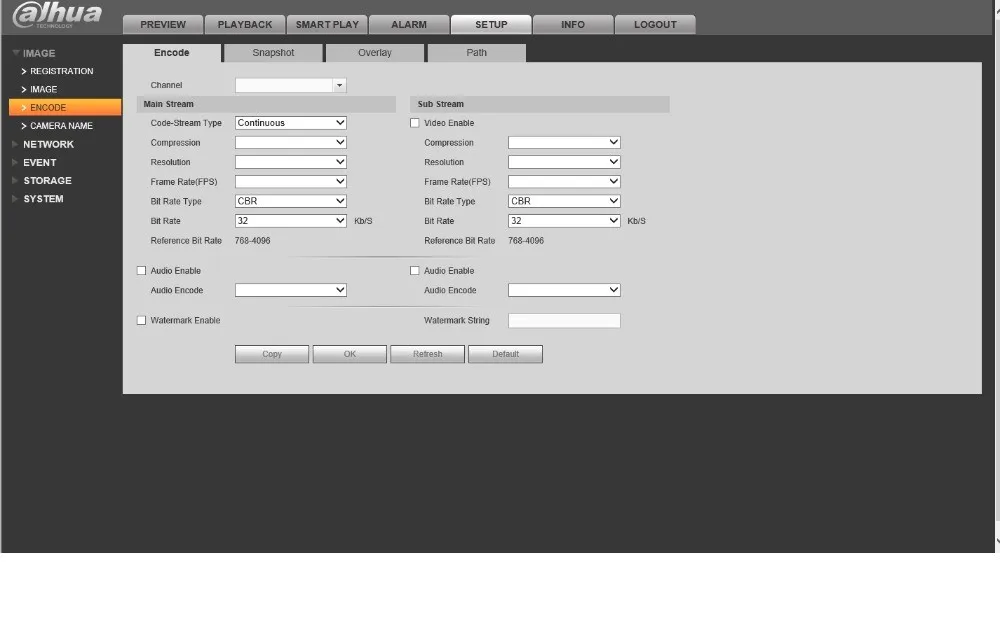The width and height of the screenshot is (1000, 630).
Task: Open the Channel dropdown
Action: [291, 85]
